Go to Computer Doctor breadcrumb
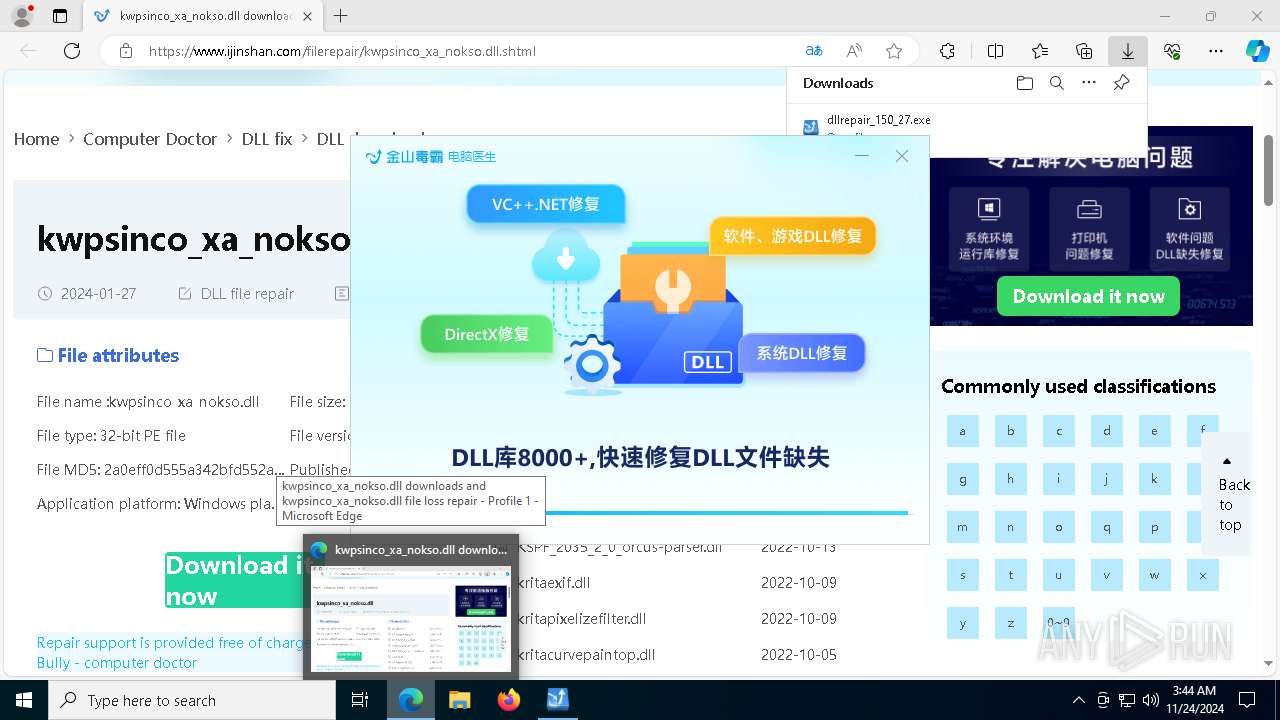 (150, 139)
